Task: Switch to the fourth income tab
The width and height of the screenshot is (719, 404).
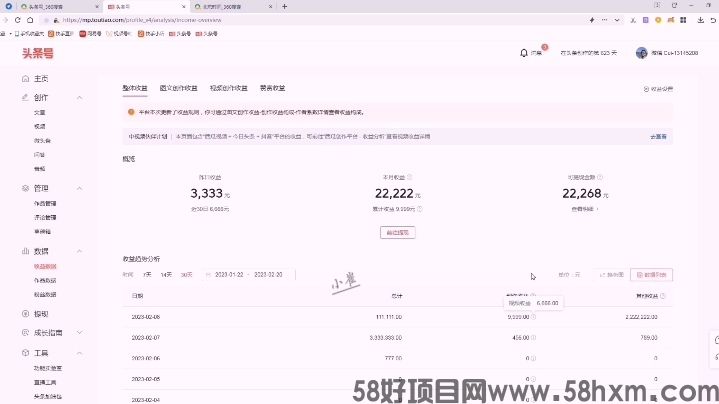Action: [x=272, y=88]
